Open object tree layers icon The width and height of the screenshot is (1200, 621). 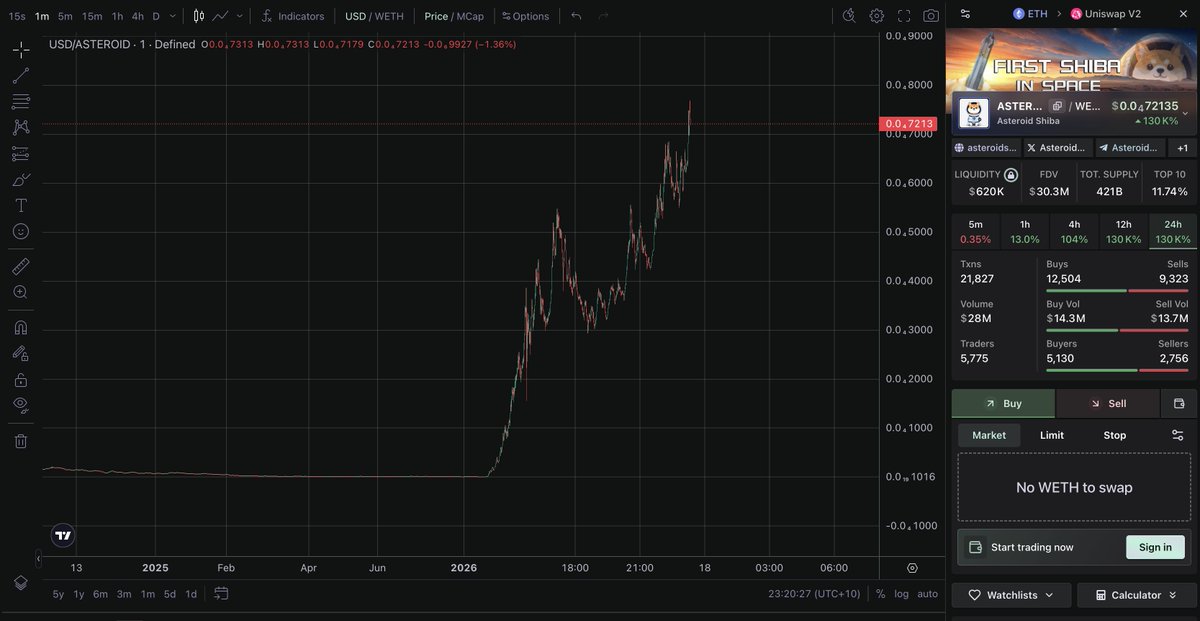click(21, 583)
